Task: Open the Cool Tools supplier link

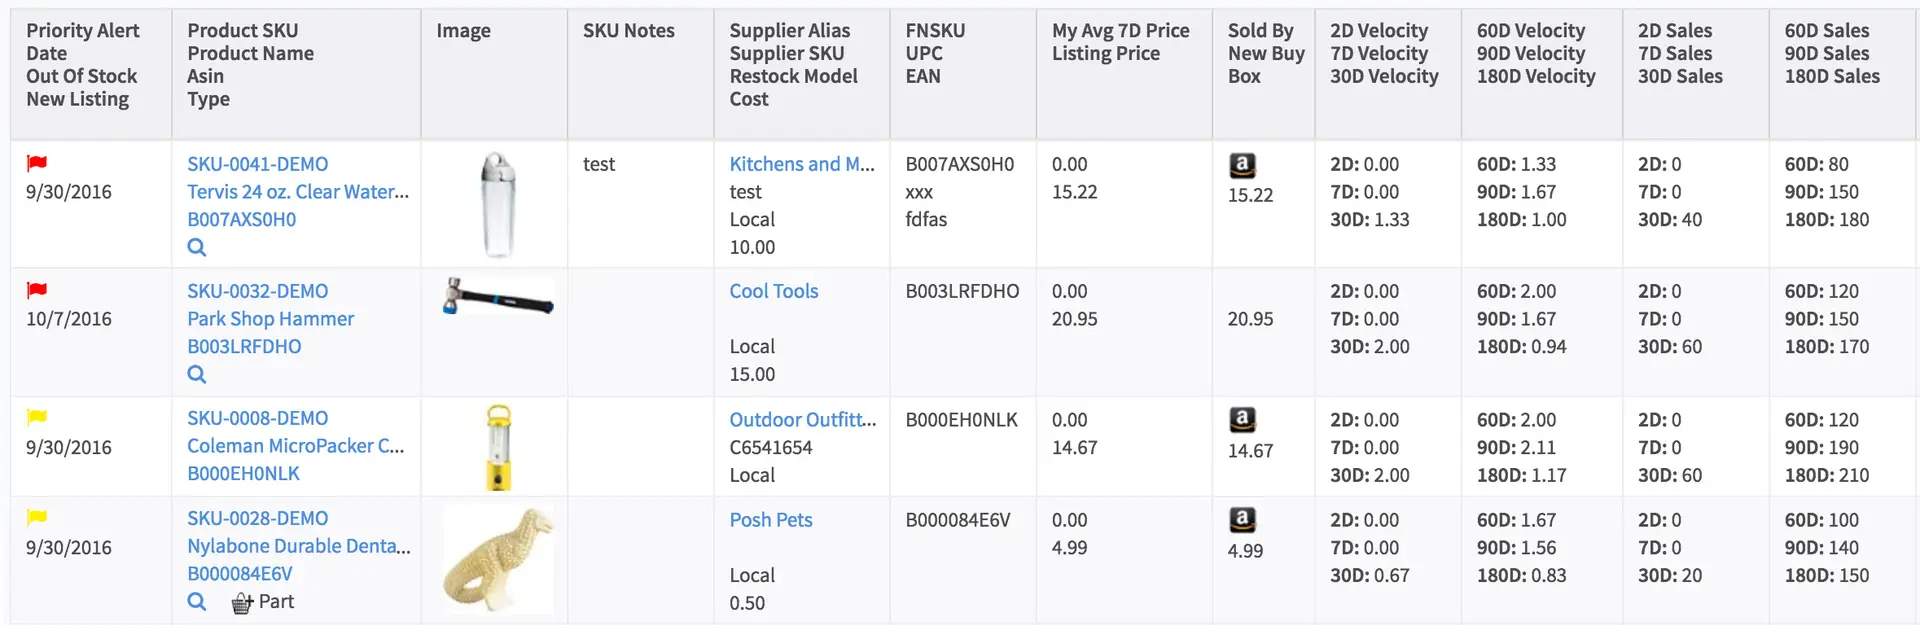Action: (773, 291)
